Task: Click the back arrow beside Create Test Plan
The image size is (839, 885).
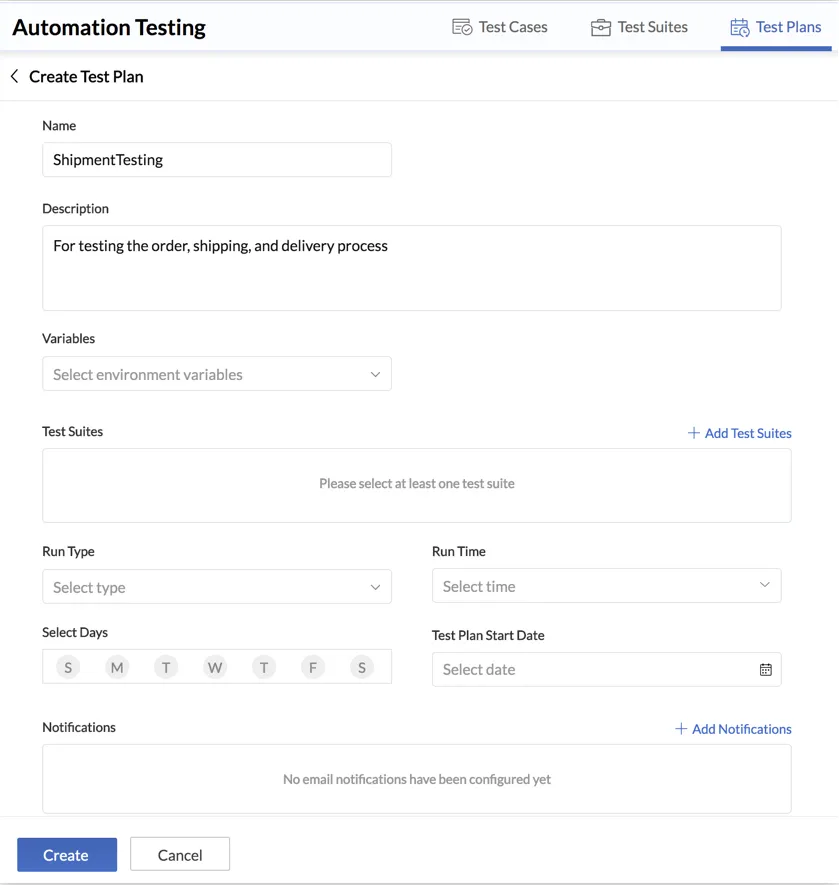Action: point(15,76)
